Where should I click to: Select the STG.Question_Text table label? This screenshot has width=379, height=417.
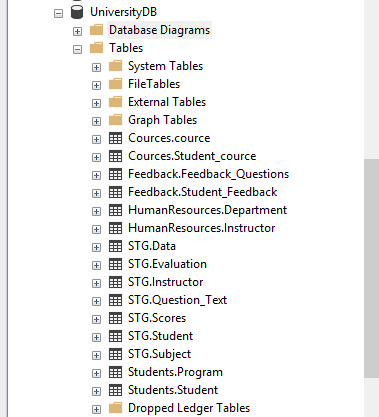pos(177,300)
